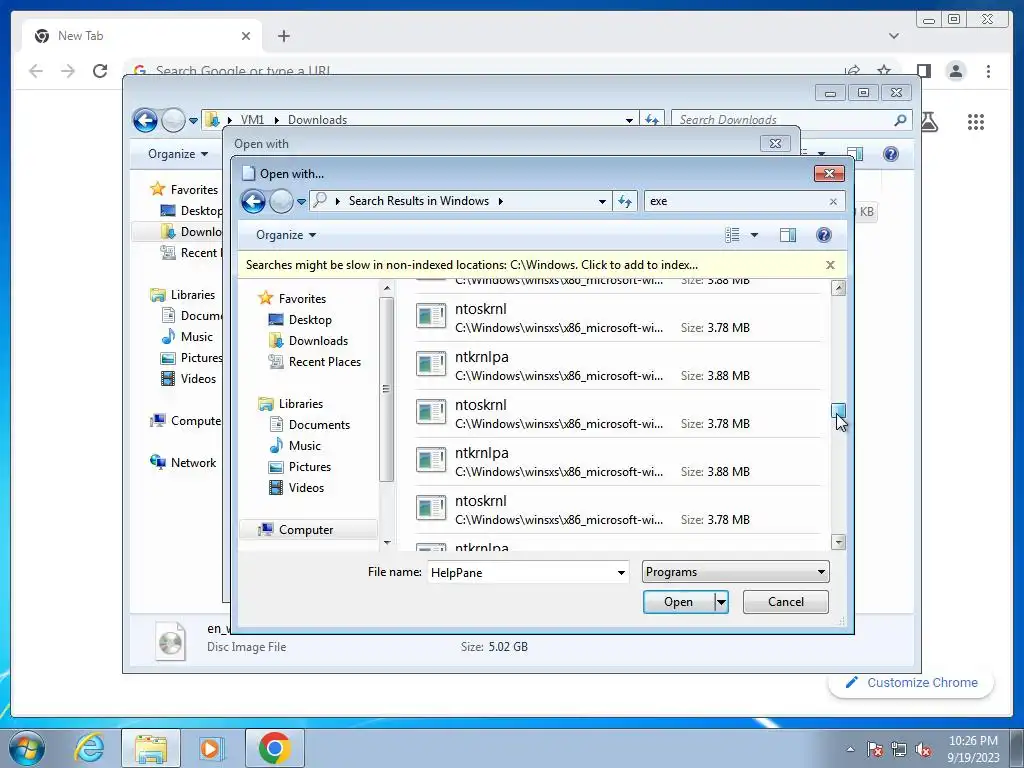Show hidden tray icons arrow

point(850,749)
